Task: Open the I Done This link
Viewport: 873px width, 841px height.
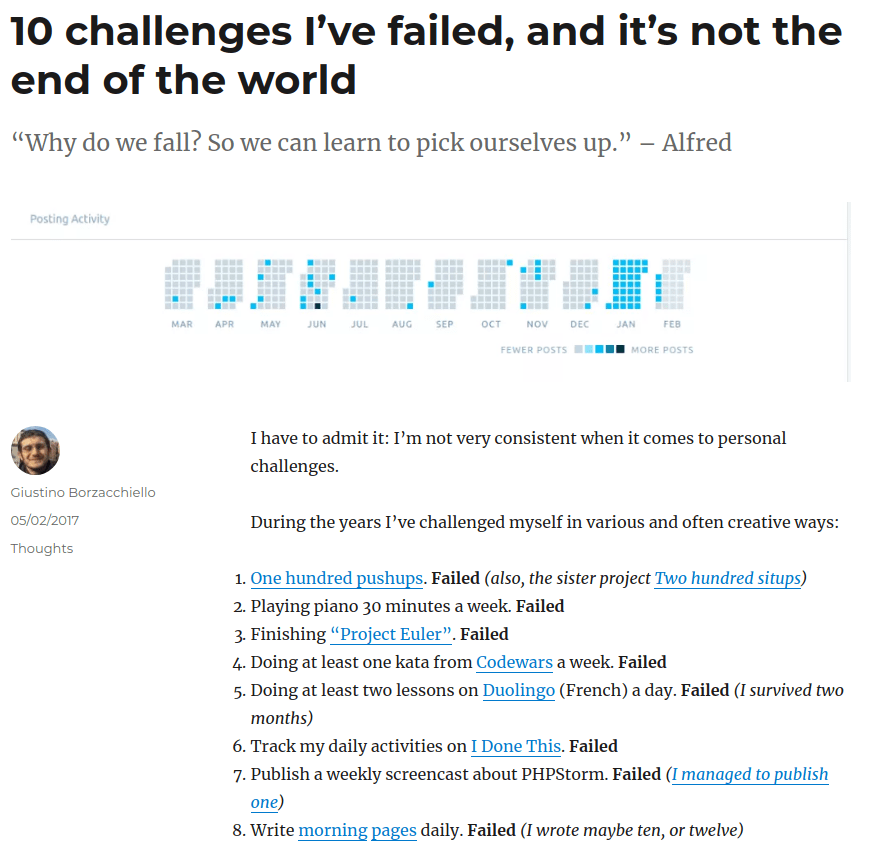Action: [517, 746]
